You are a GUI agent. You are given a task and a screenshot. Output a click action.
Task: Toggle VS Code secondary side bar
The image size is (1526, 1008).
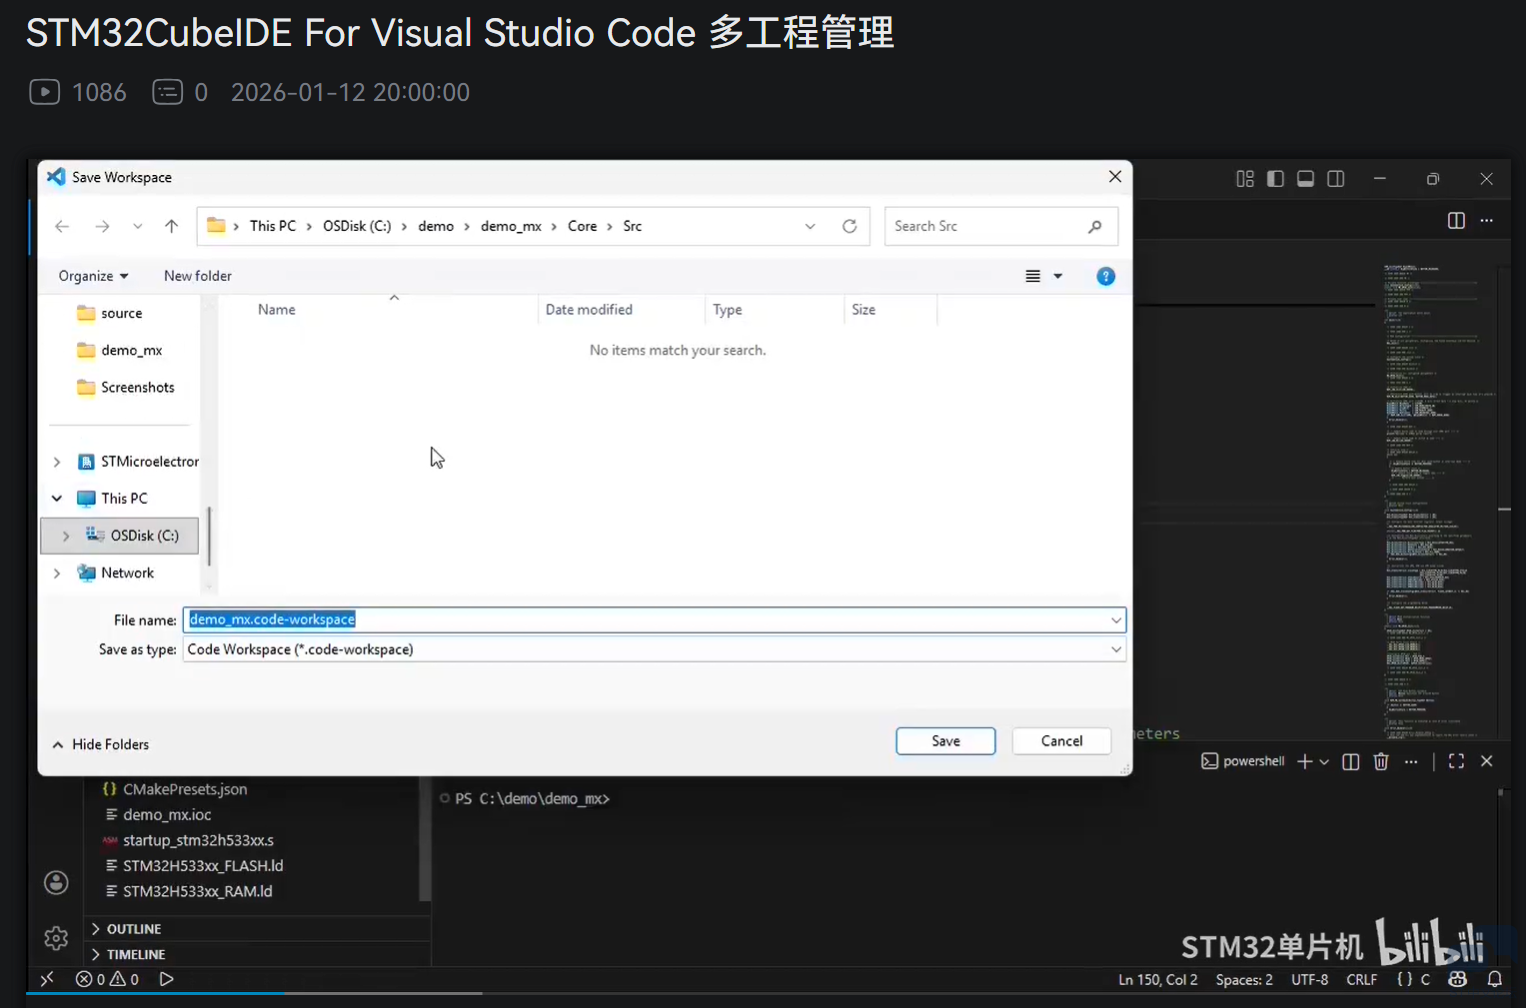pyautogui.click(x=1335, y=179)
